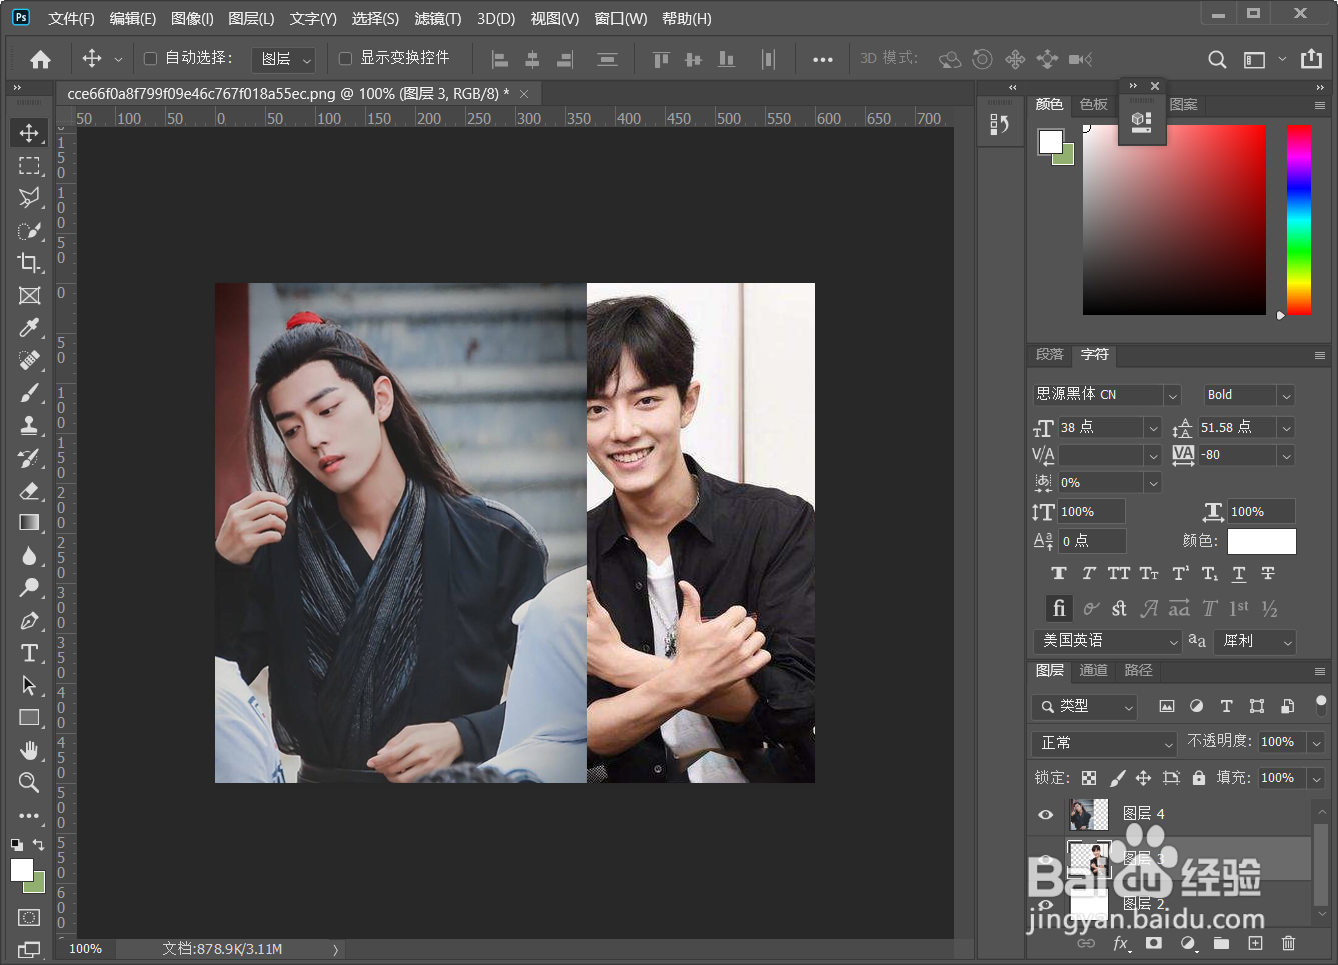Image resolution: width=1338 pixels, height=965 pixels.
Task: Select the Frame tool
Action: click(x=29, y=295)
